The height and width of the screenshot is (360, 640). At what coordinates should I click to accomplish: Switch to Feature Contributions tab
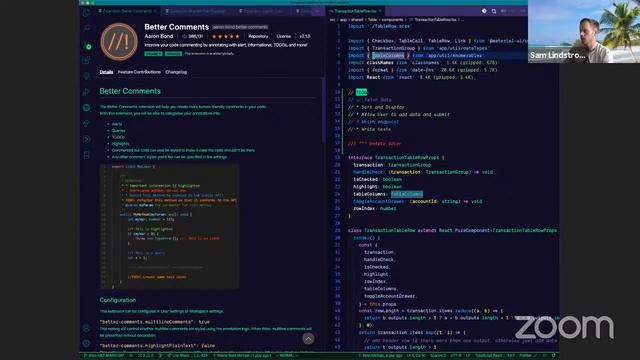pyautogui.click(x=139, y=72)
